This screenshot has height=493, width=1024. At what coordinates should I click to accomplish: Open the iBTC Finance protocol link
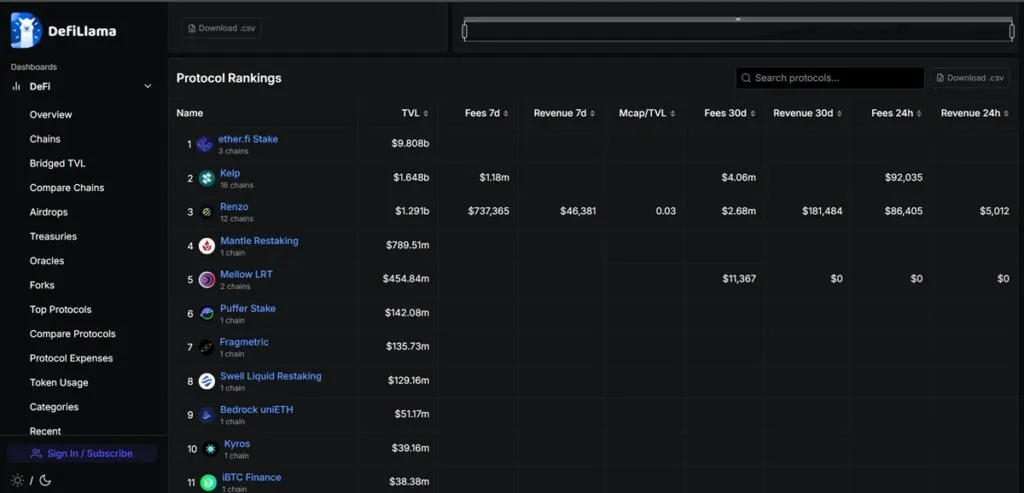[x=251, y=477]
